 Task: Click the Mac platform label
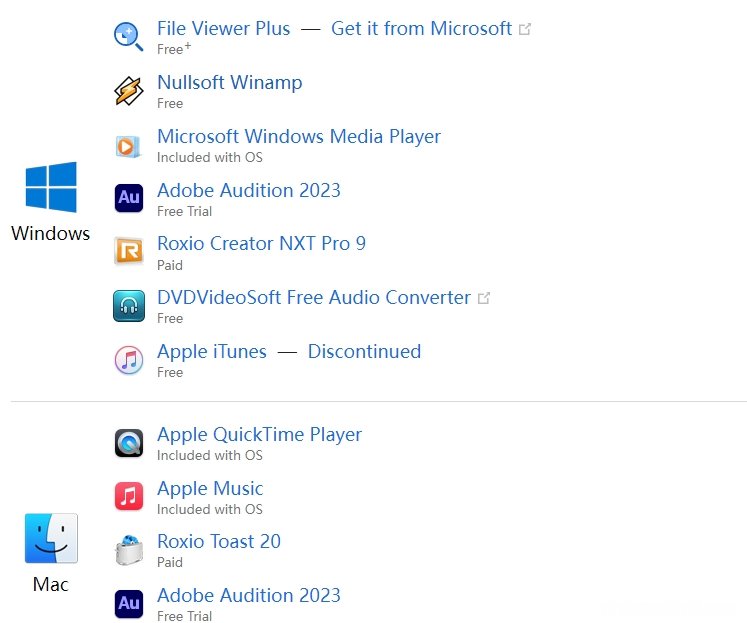pyautogui.click(x=50, y=584)
